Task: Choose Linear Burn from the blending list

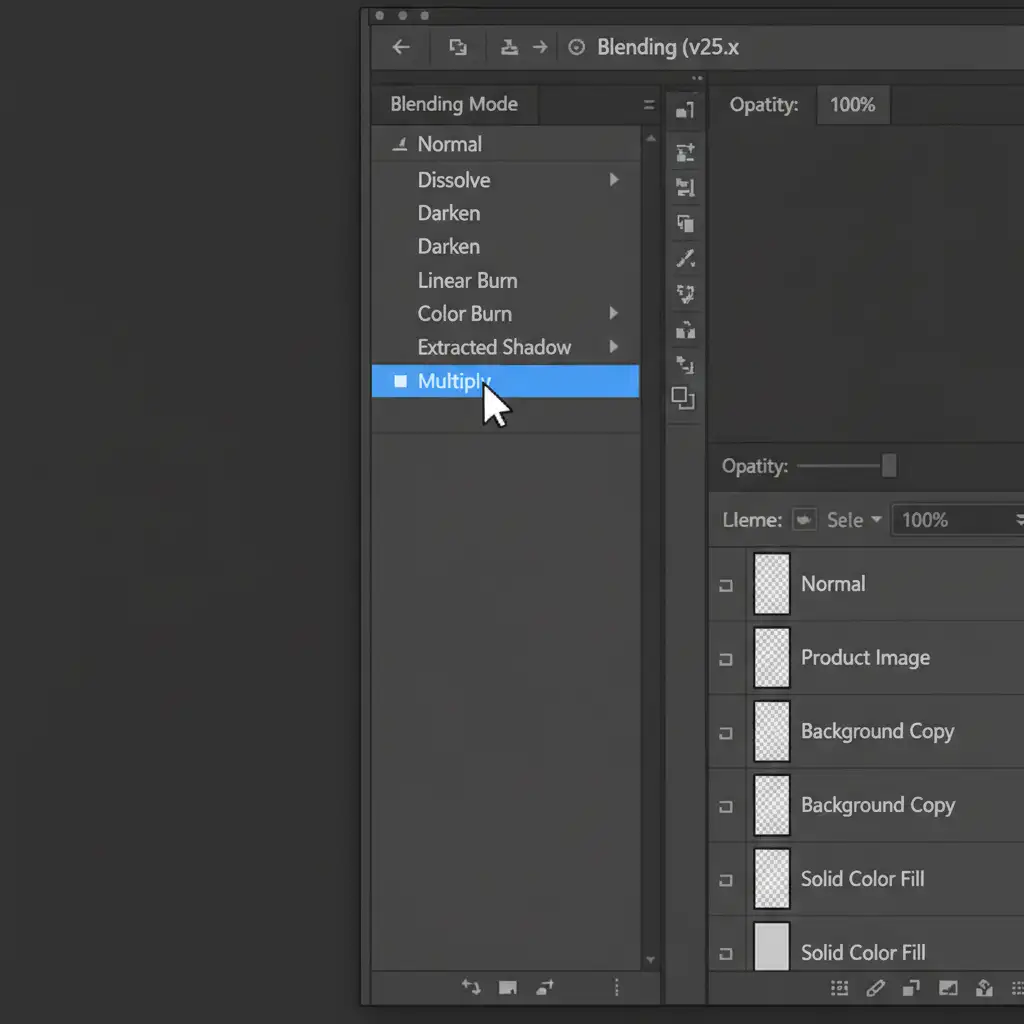Action: click(x=467, y=281)
